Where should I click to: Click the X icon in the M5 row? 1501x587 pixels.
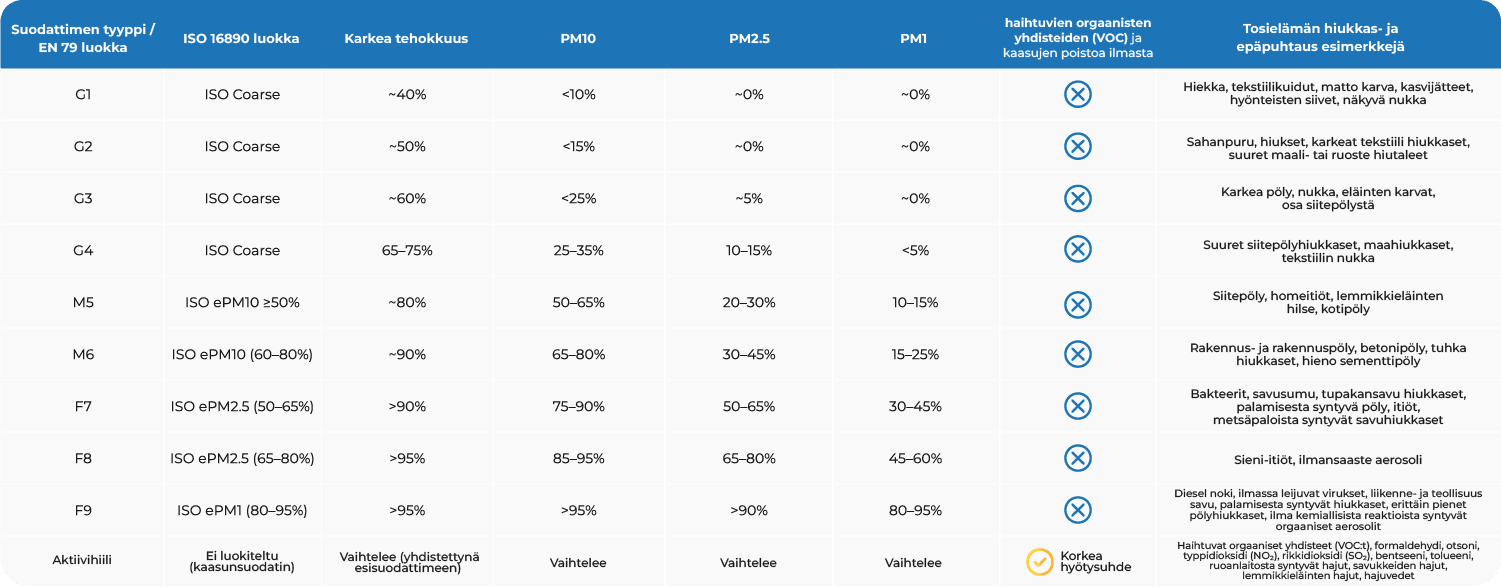[x=1077, y=302]
